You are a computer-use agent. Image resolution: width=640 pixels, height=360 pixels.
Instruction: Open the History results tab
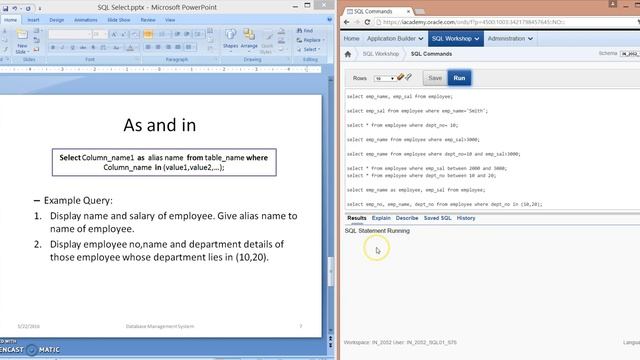(466, 218)
